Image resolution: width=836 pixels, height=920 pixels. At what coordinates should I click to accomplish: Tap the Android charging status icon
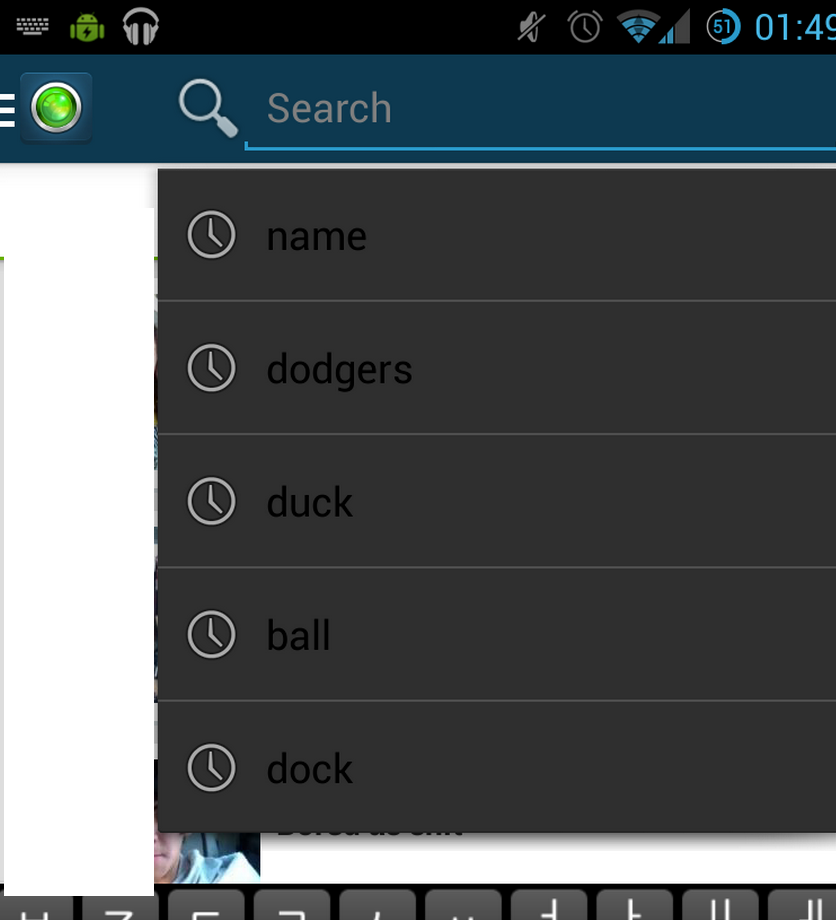coord(87,27)
